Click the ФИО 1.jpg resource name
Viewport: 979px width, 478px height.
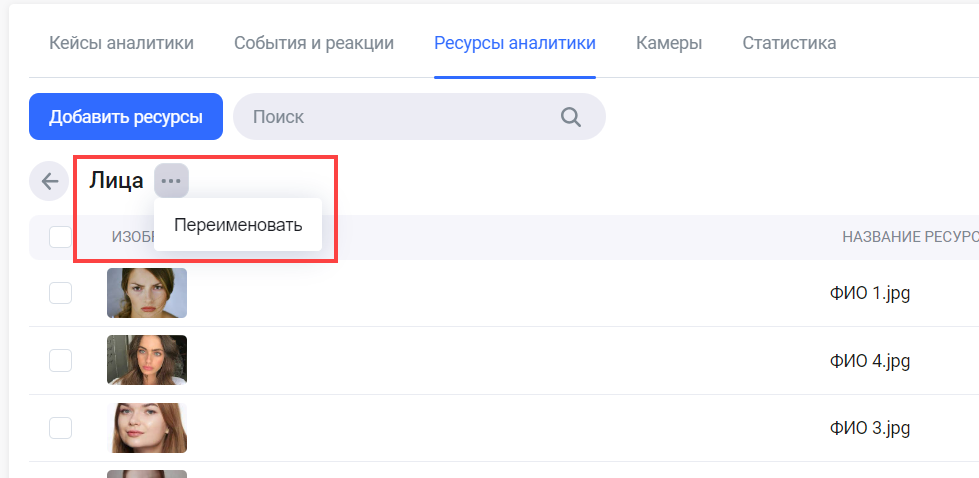click(x=869, y=293)
